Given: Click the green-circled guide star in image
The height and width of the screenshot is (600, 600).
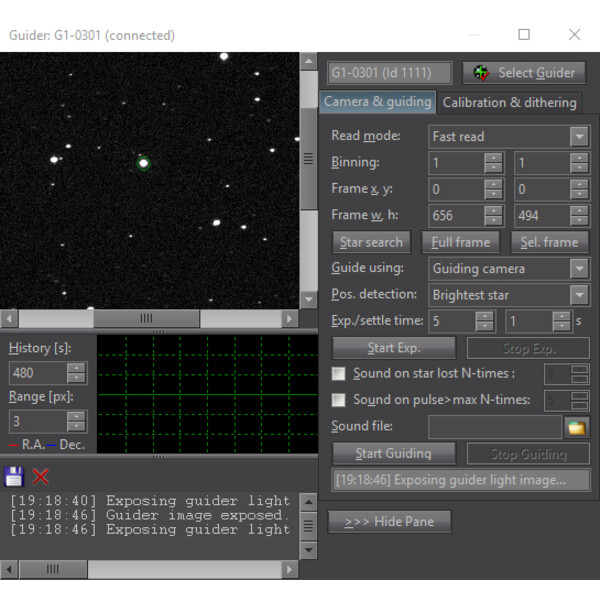Looking at the screenshot, I should 143,163.
